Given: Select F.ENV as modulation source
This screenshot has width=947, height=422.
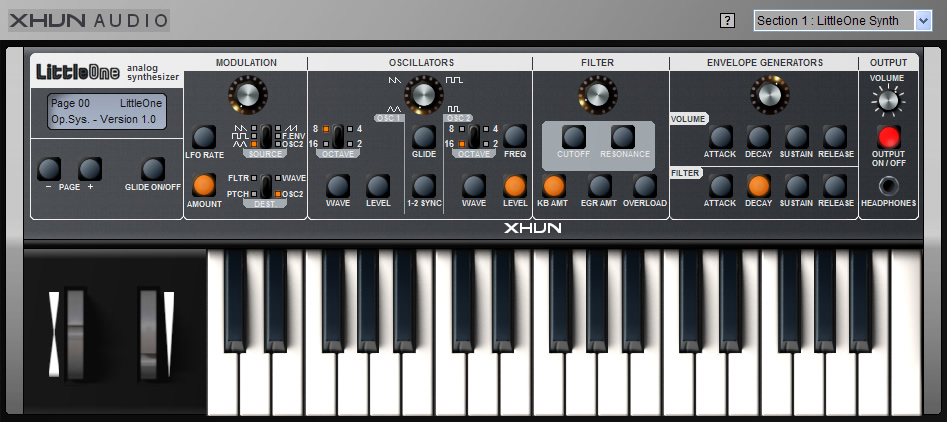Looking at the screenshot, I should pos(278,136).
